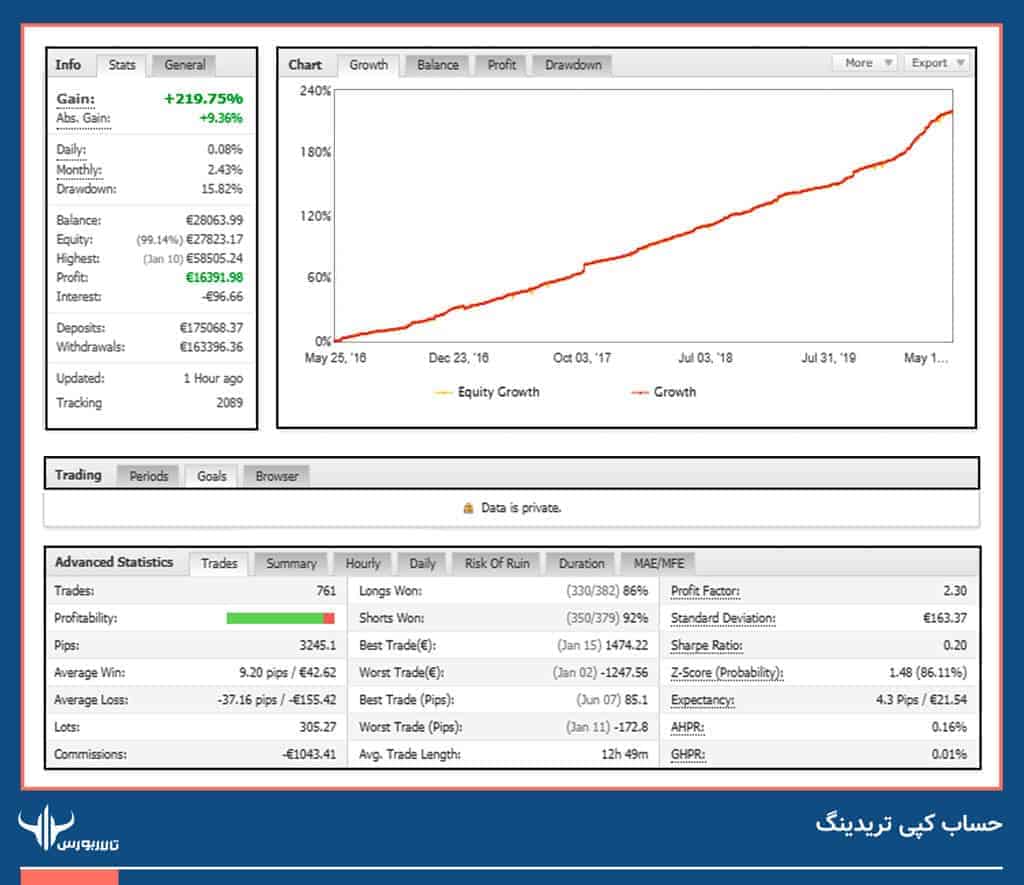The width and height of the screenshot is (1024, 885).
Task: Open the Summary tab in Advanced Statistics
Action: coord(290,563)
